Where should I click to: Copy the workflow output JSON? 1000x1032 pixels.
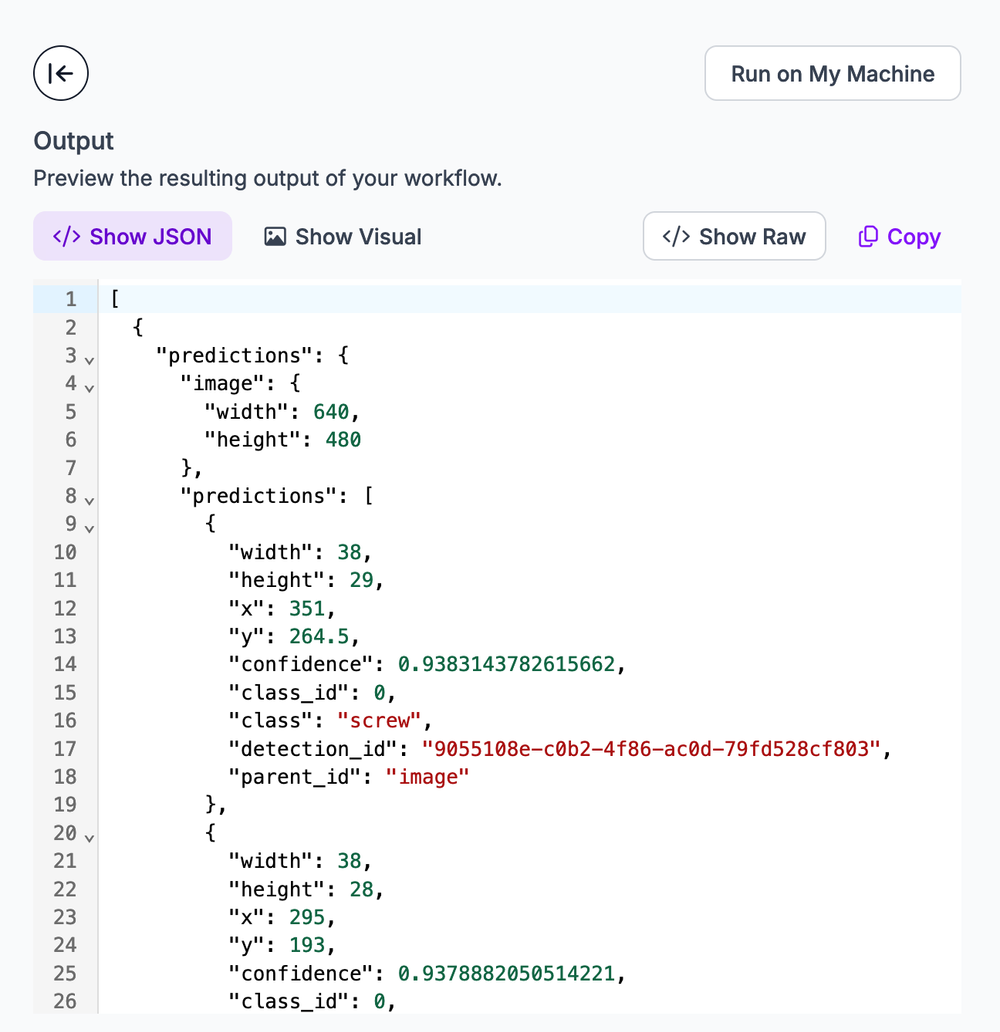[x=898, y=236]
